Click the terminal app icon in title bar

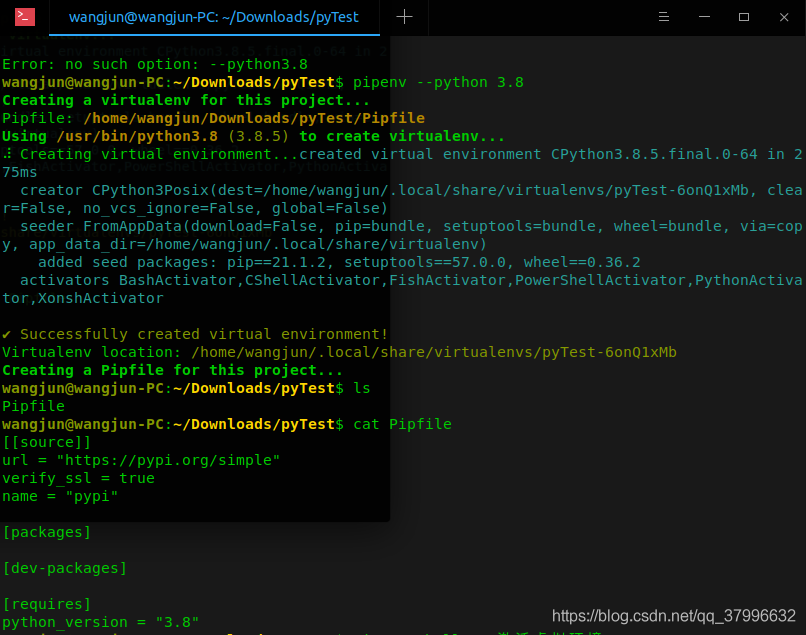25,17
